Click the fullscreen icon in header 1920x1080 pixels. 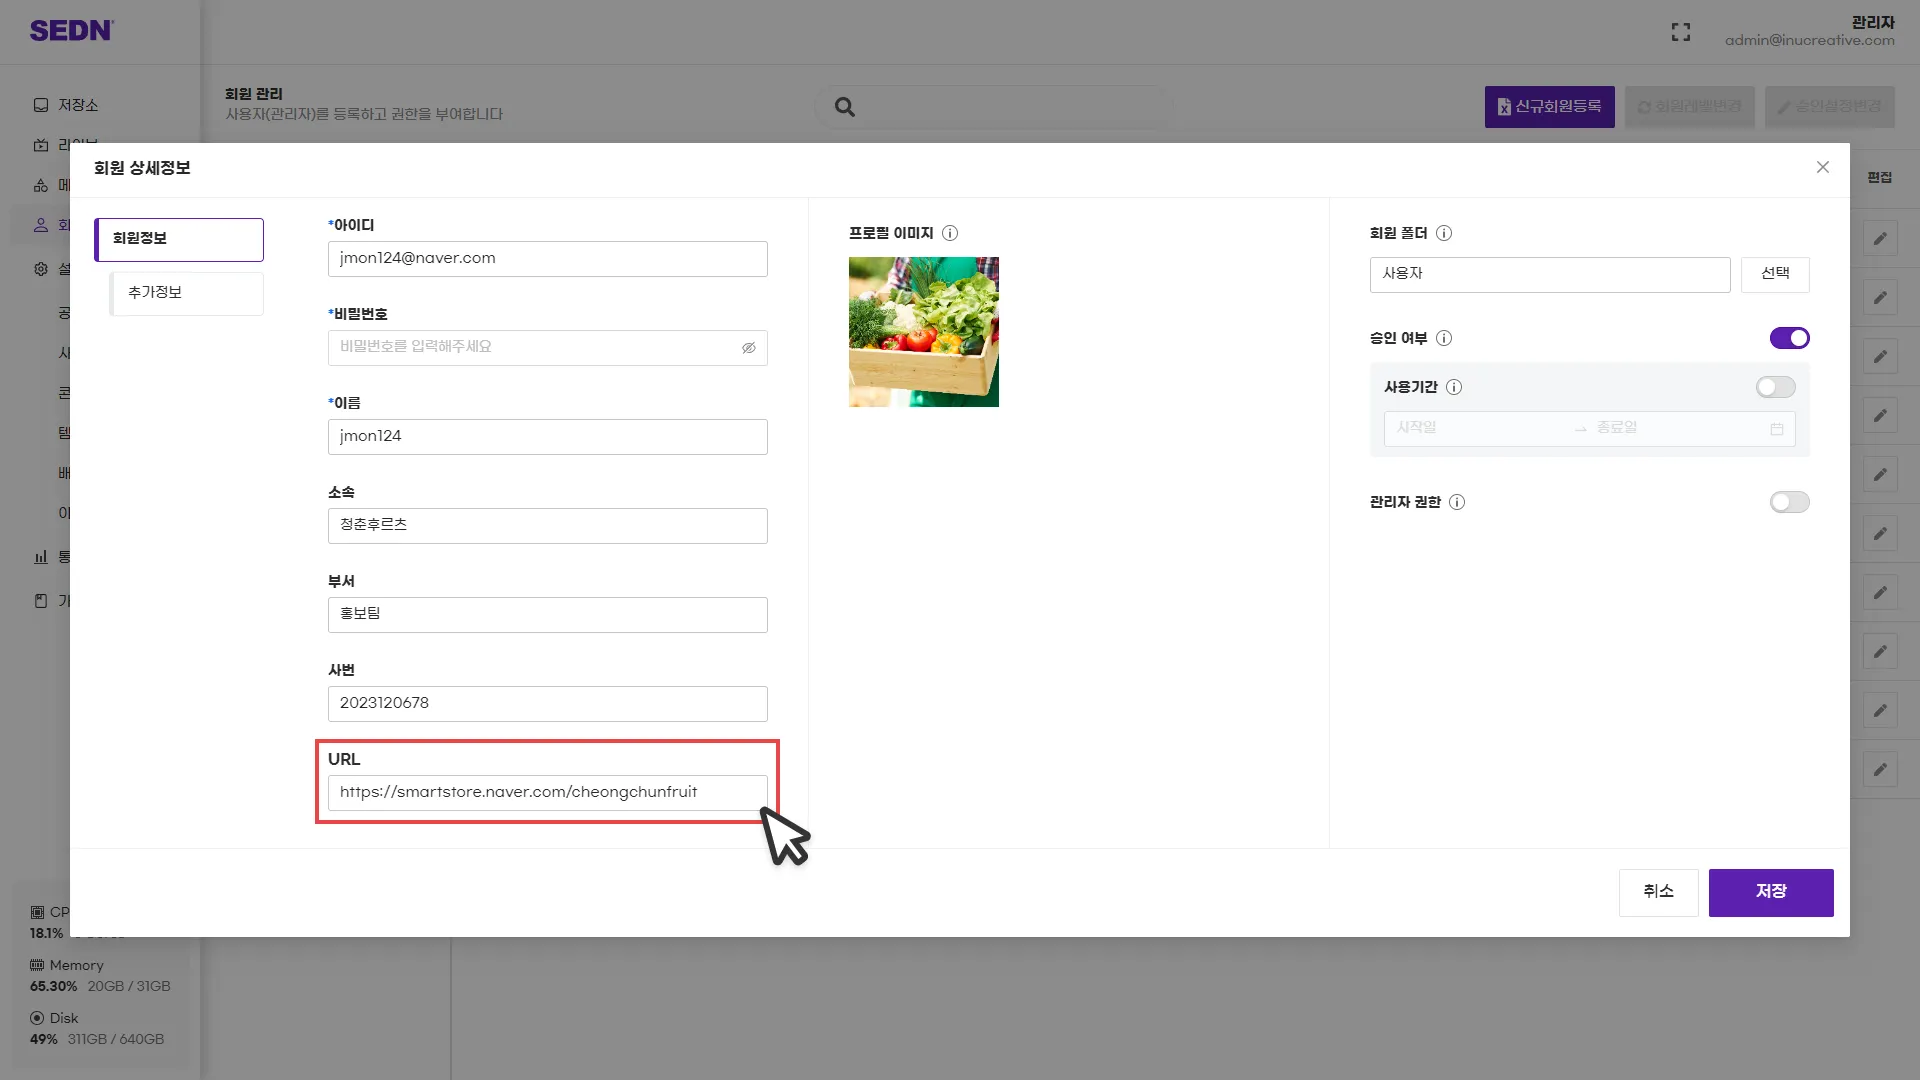point(1681,32)
